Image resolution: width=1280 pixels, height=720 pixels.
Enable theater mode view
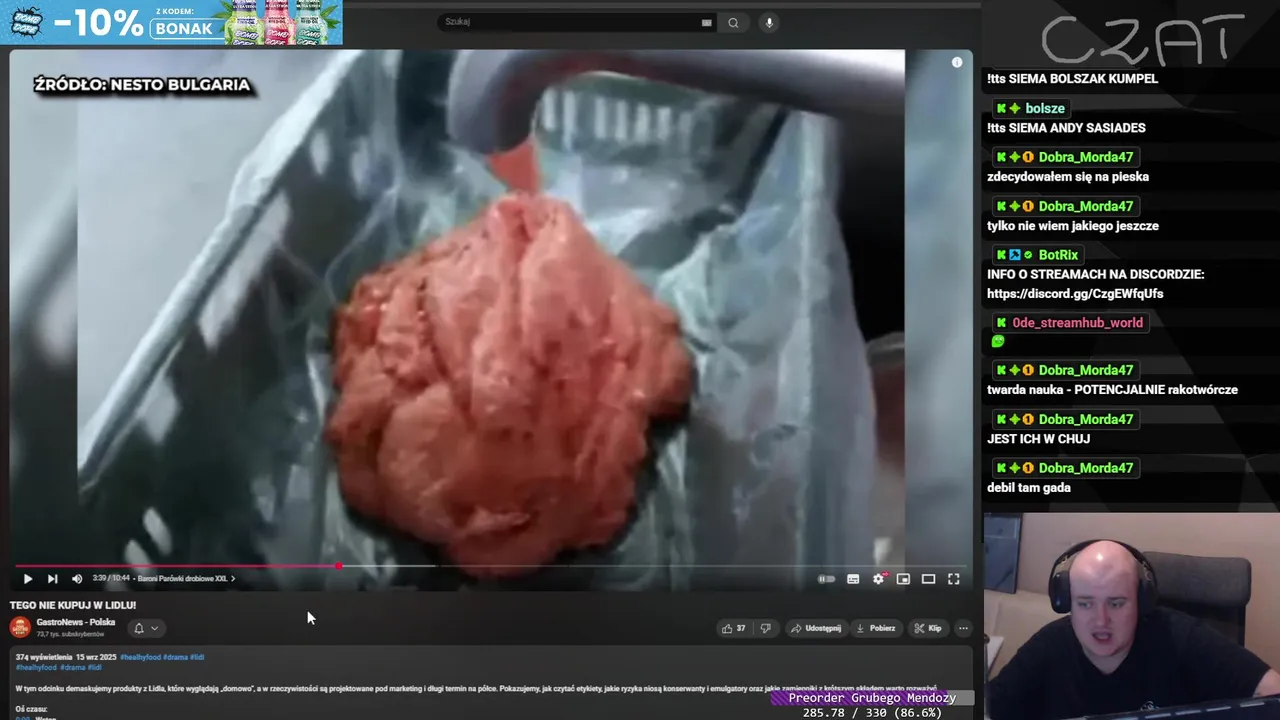pyautogui.click(x=928, y=579)
